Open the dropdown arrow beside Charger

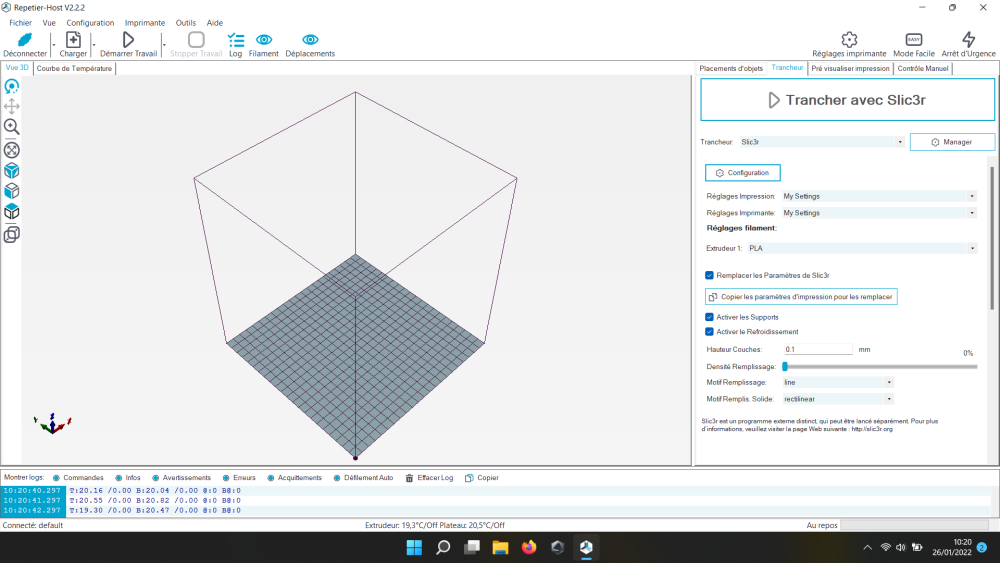[x=94, y=45]
